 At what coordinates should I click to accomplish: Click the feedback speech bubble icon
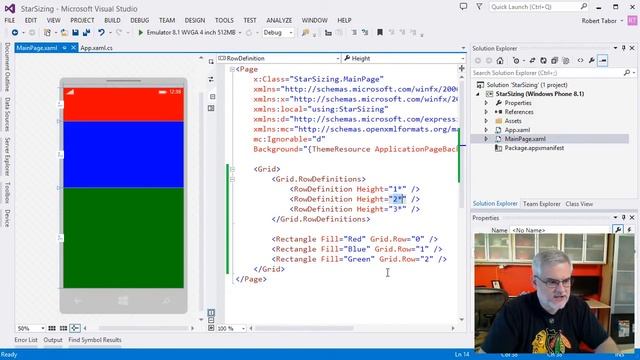click(x=463, y=7)
